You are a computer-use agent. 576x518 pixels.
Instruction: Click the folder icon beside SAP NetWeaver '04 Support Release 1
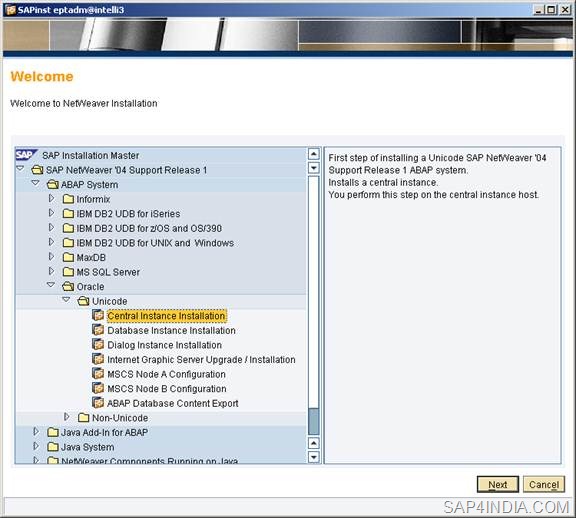(x=37, y=170)
